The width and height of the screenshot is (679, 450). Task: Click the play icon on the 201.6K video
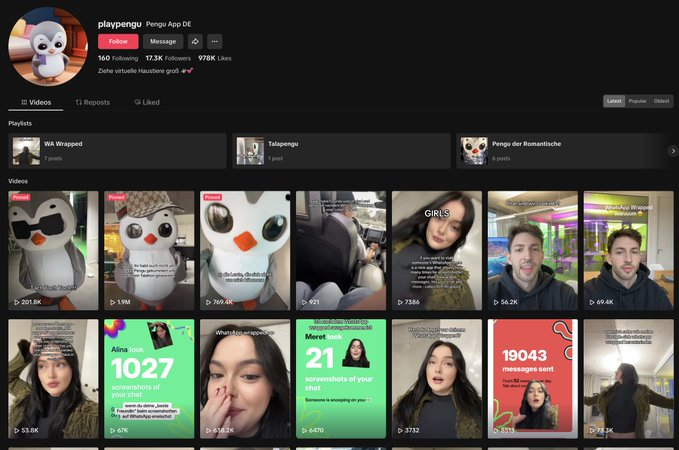16,302
